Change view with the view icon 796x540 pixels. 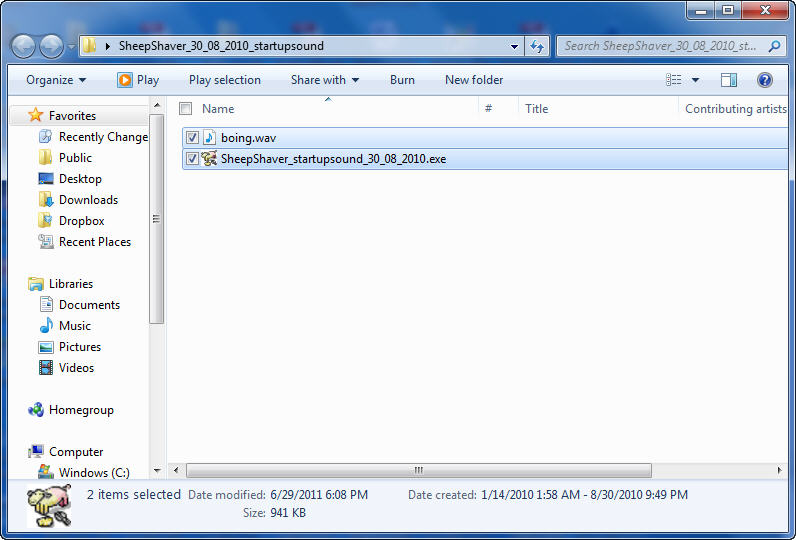coord(674,80)
